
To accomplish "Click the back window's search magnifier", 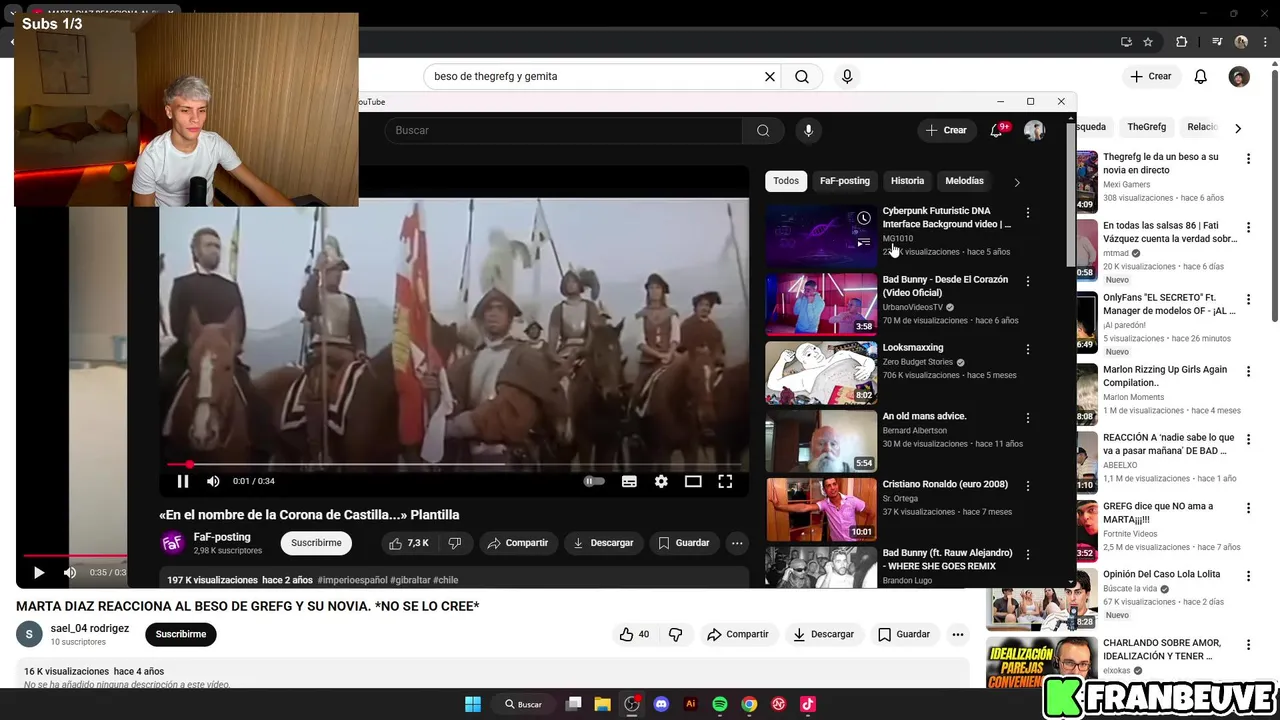I will (x=802, y=76).
